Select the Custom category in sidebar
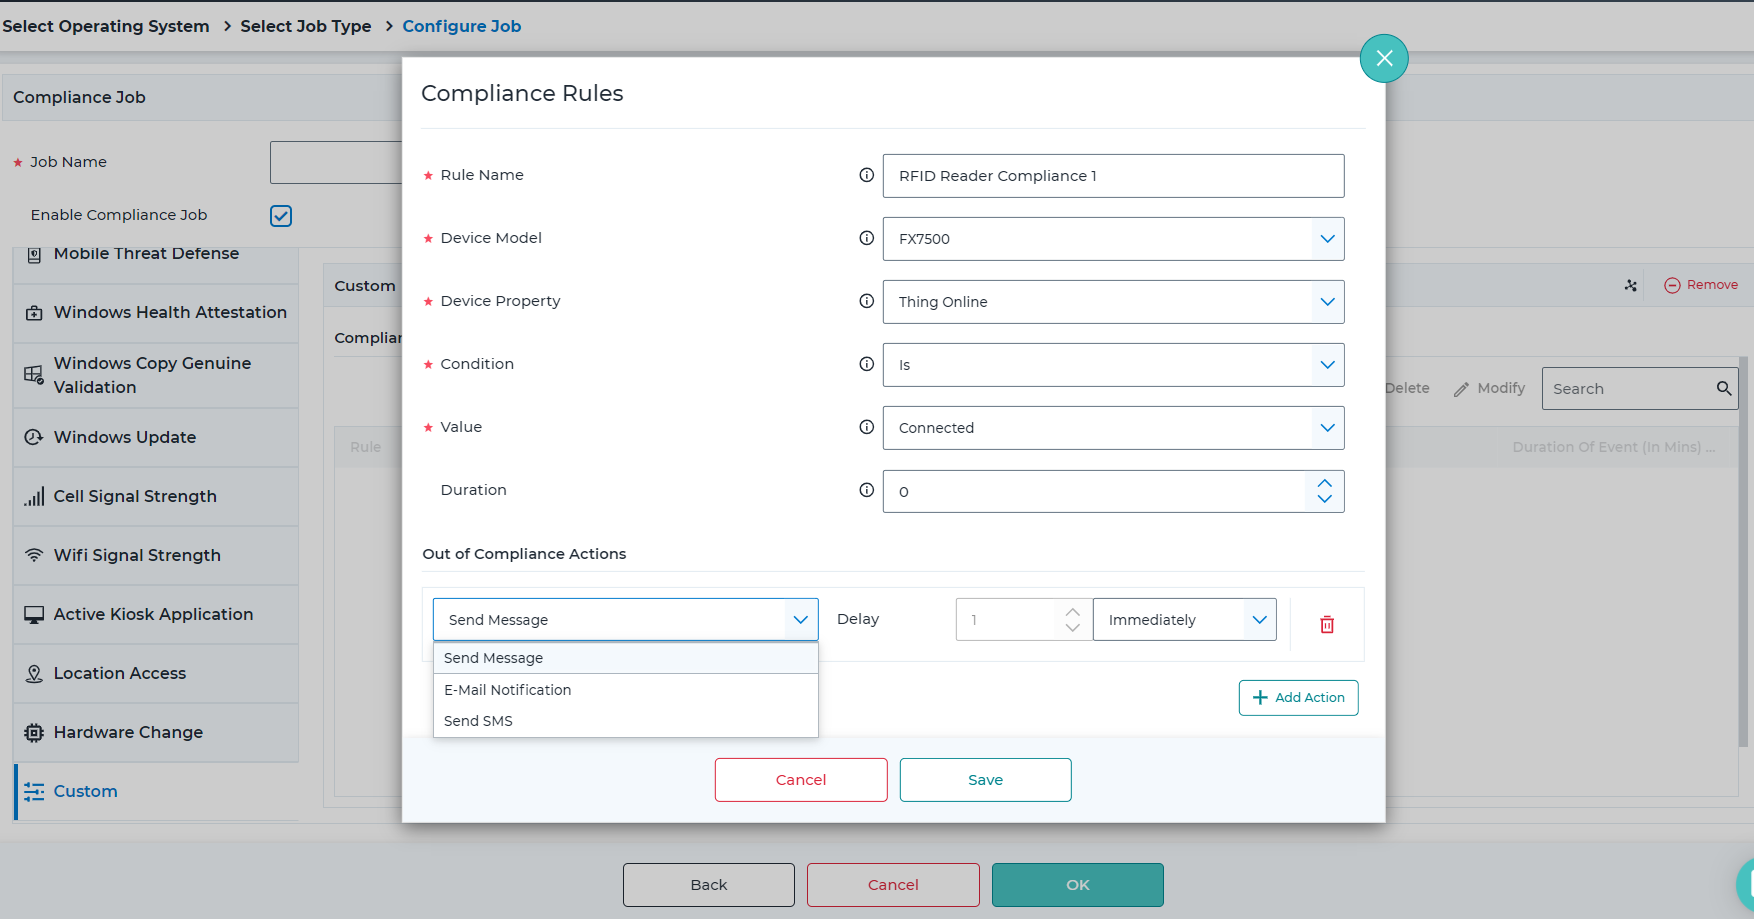Screen dimensions: 1754x919 85,791
